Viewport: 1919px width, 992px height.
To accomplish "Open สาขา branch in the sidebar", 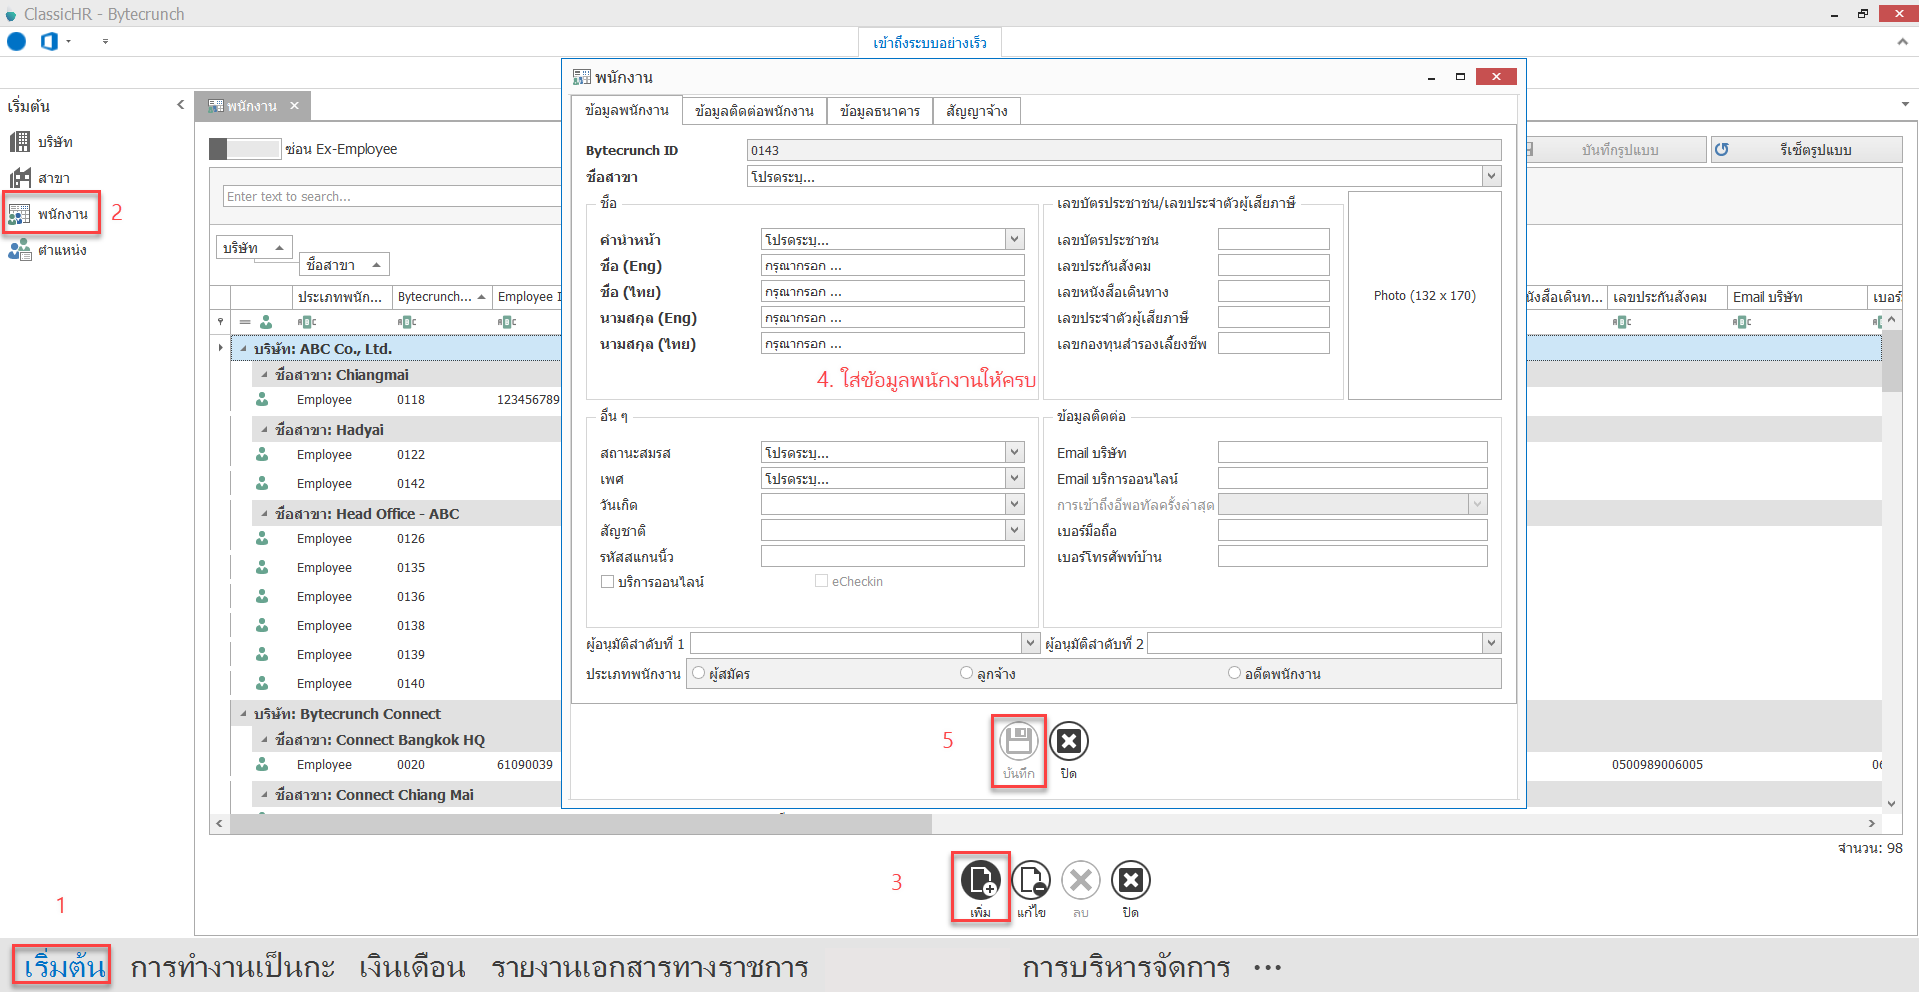I will (40, 178).
